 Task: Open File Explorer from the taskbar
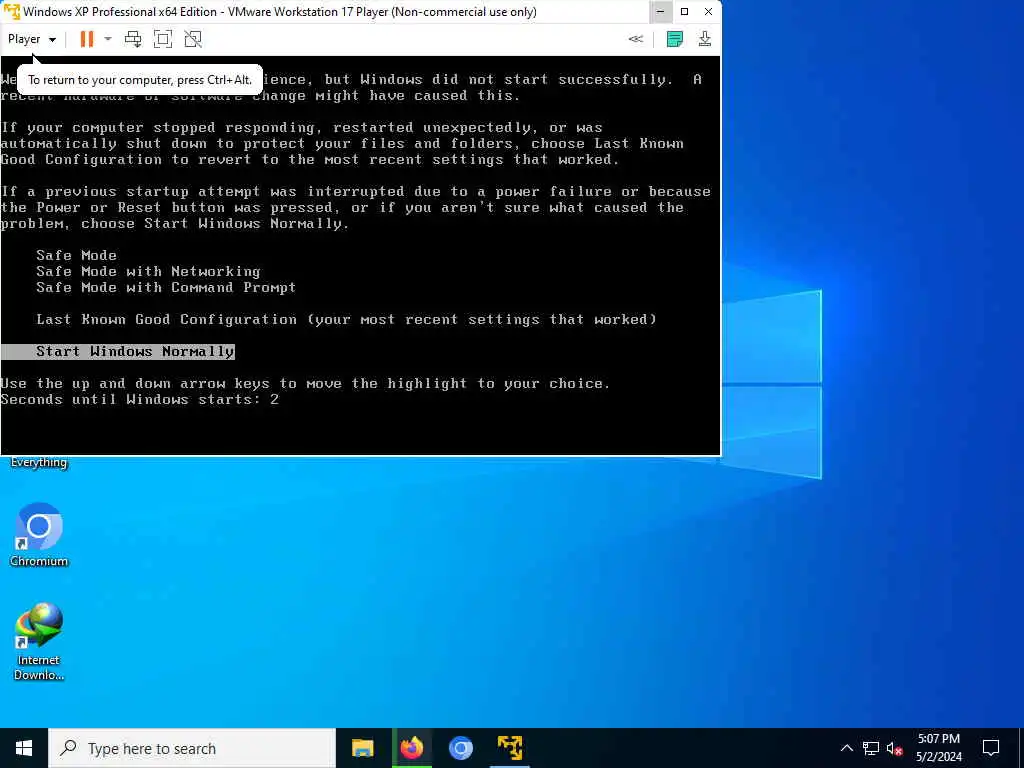[362, 748]
